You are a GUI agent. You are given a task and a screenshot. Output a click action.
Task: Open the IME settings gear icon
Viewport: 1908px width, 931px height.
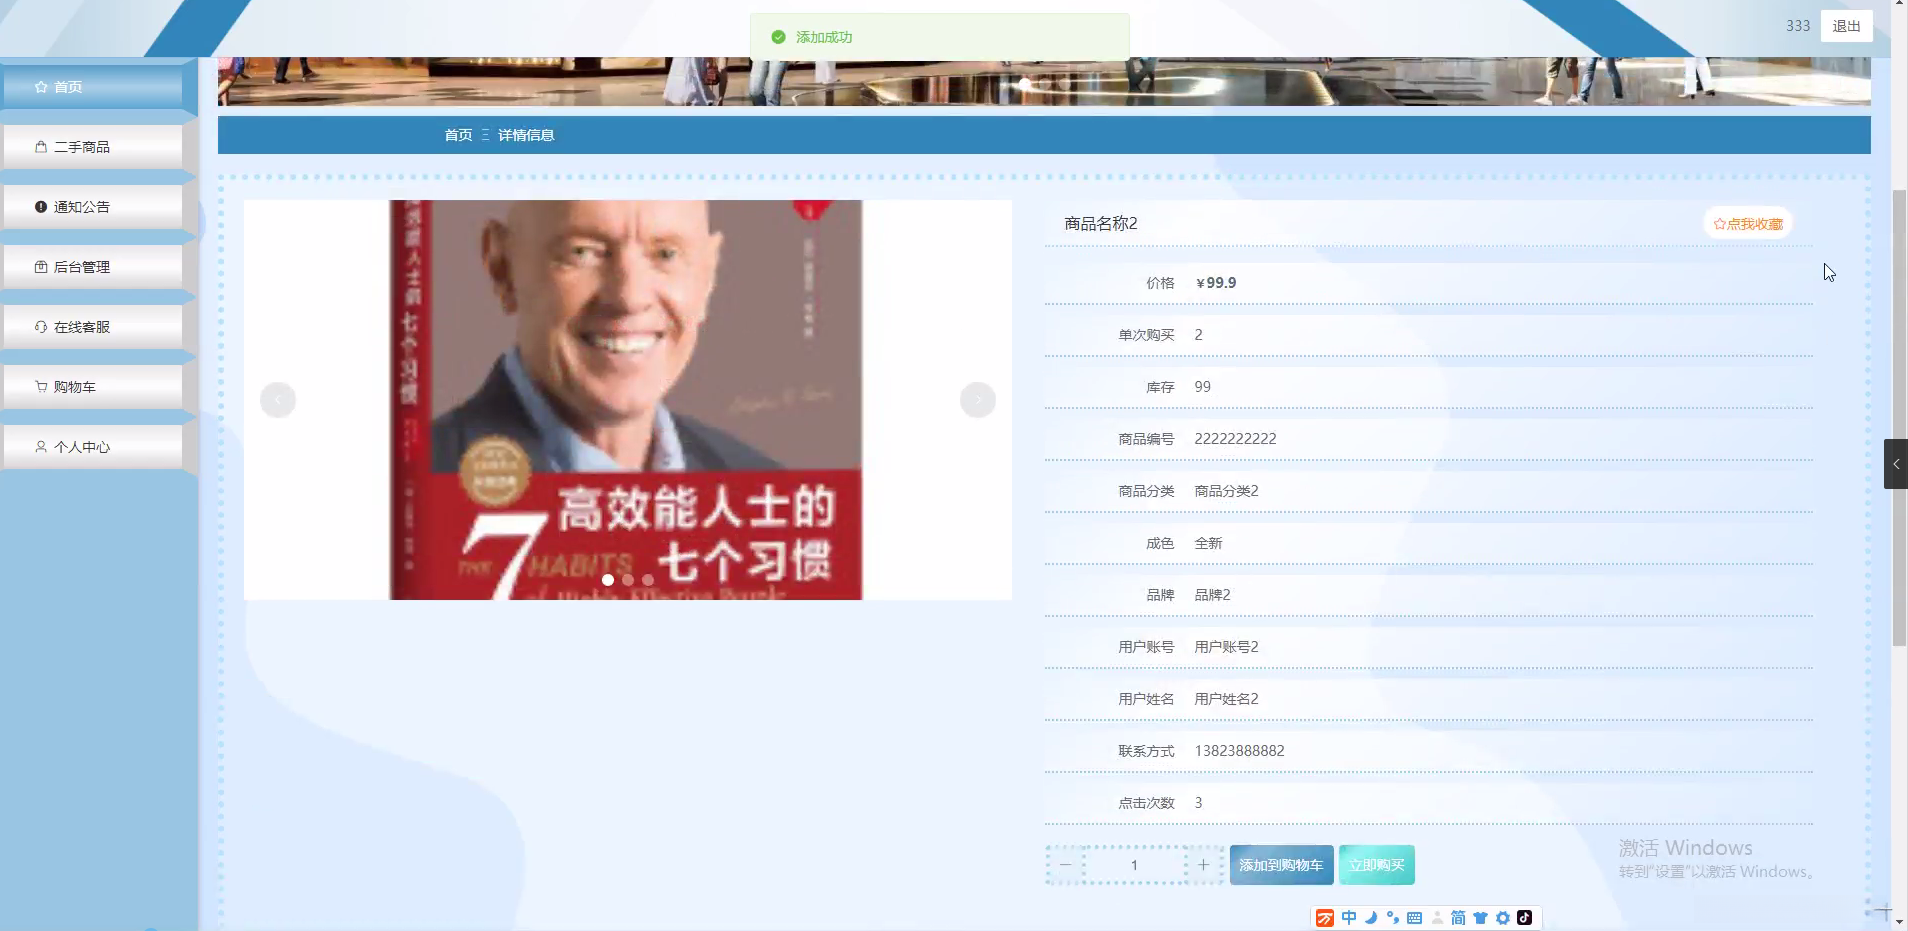click(1503, 918)
